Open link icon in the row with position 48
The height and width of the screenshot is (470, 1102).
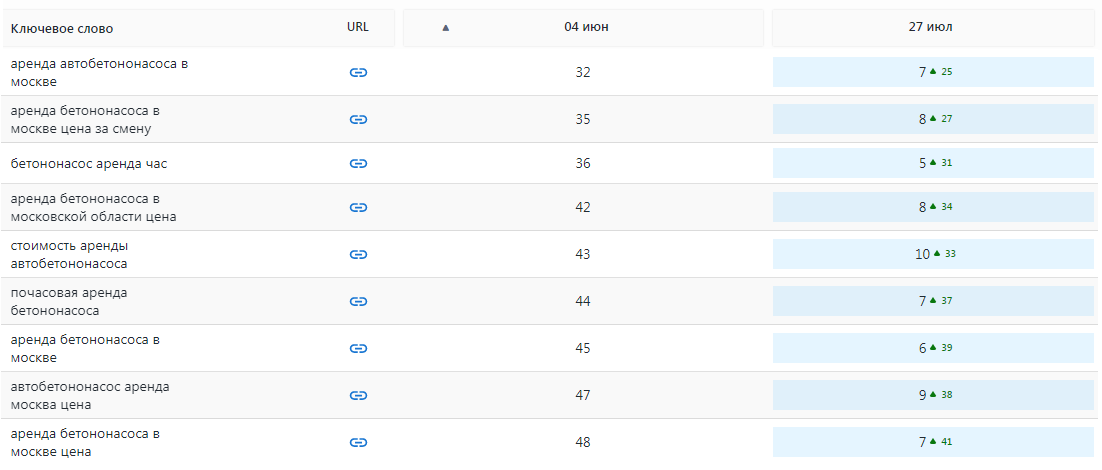pyautogui.click(x=358, y=443)
